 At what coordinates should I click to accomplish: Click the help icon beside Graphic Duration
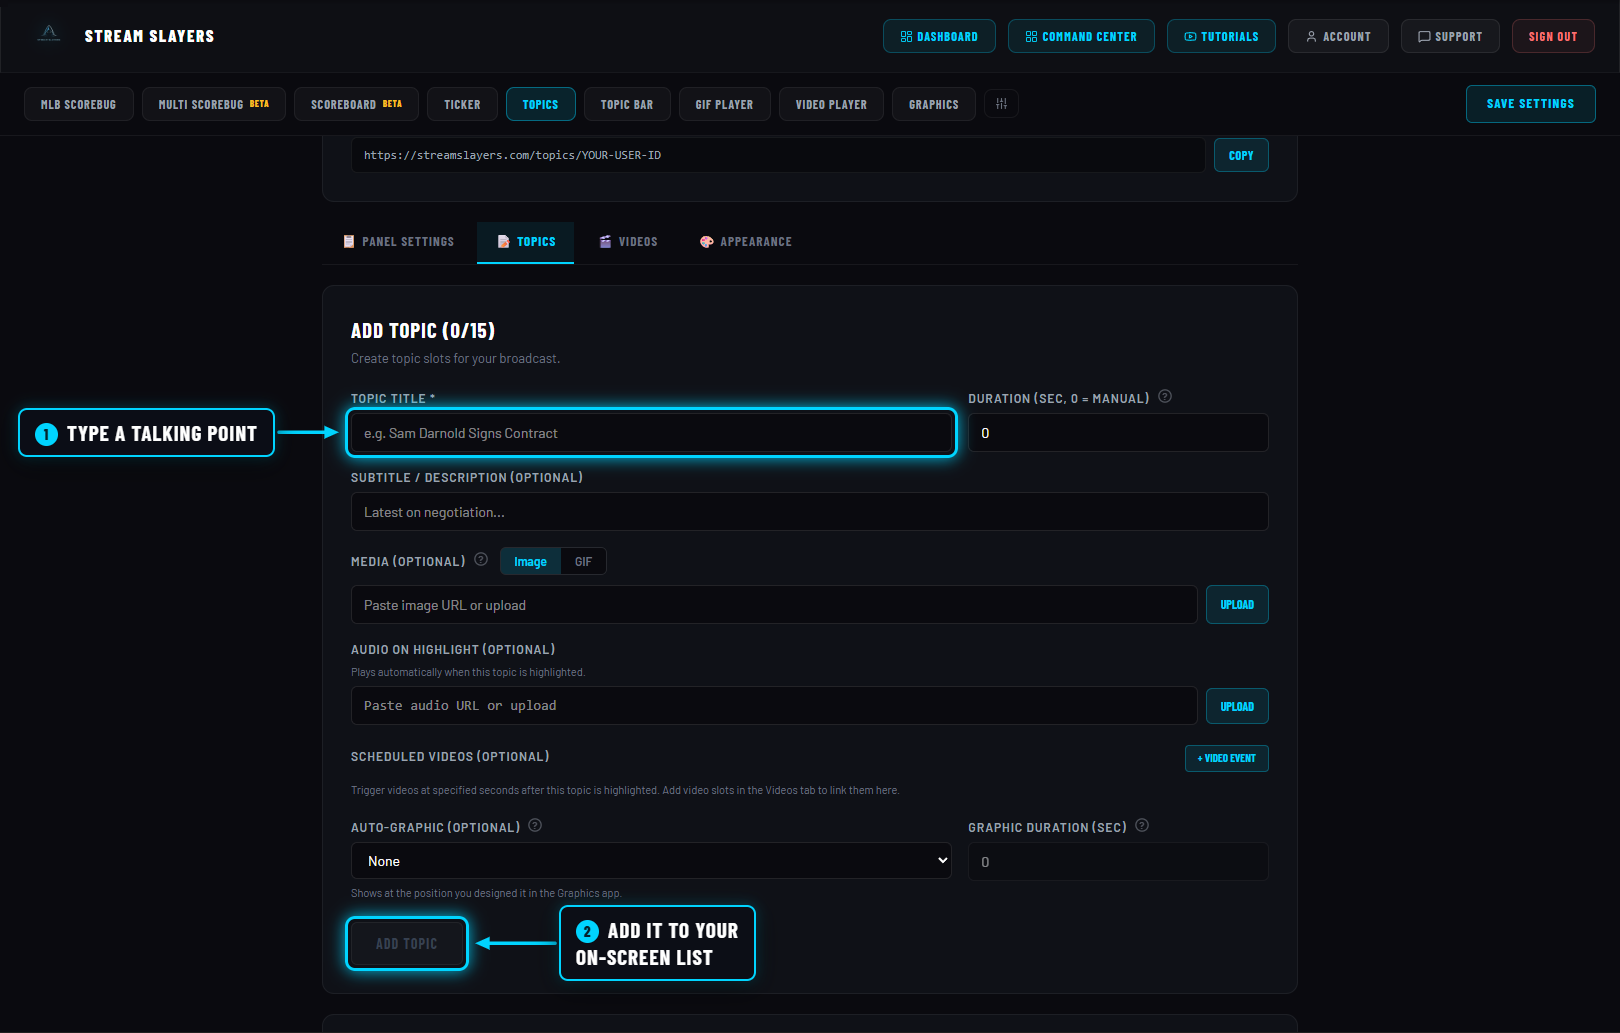1142,826
